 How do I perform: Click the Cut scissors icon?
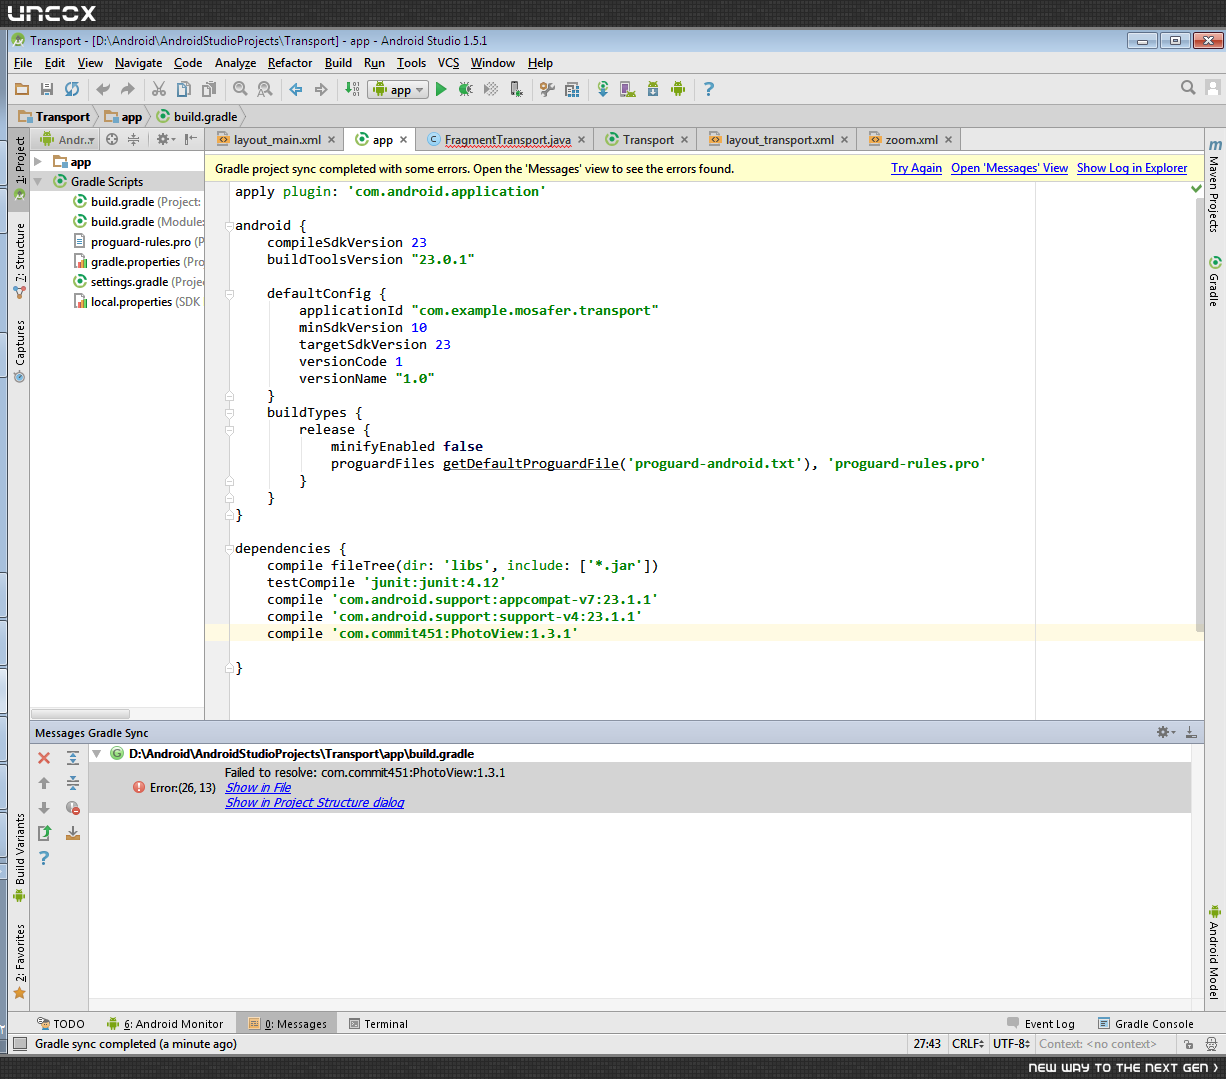click(x=158, y=89)
